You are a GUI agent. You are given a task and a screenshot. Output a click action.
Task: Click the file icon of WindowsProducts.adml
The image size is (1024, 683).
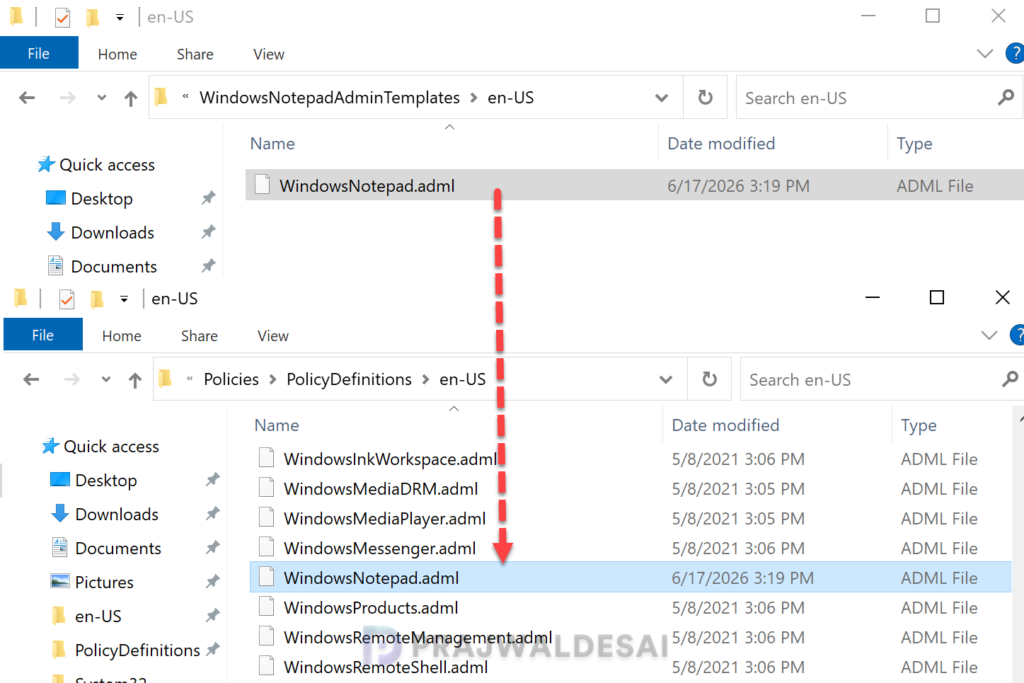pos(266,607)
